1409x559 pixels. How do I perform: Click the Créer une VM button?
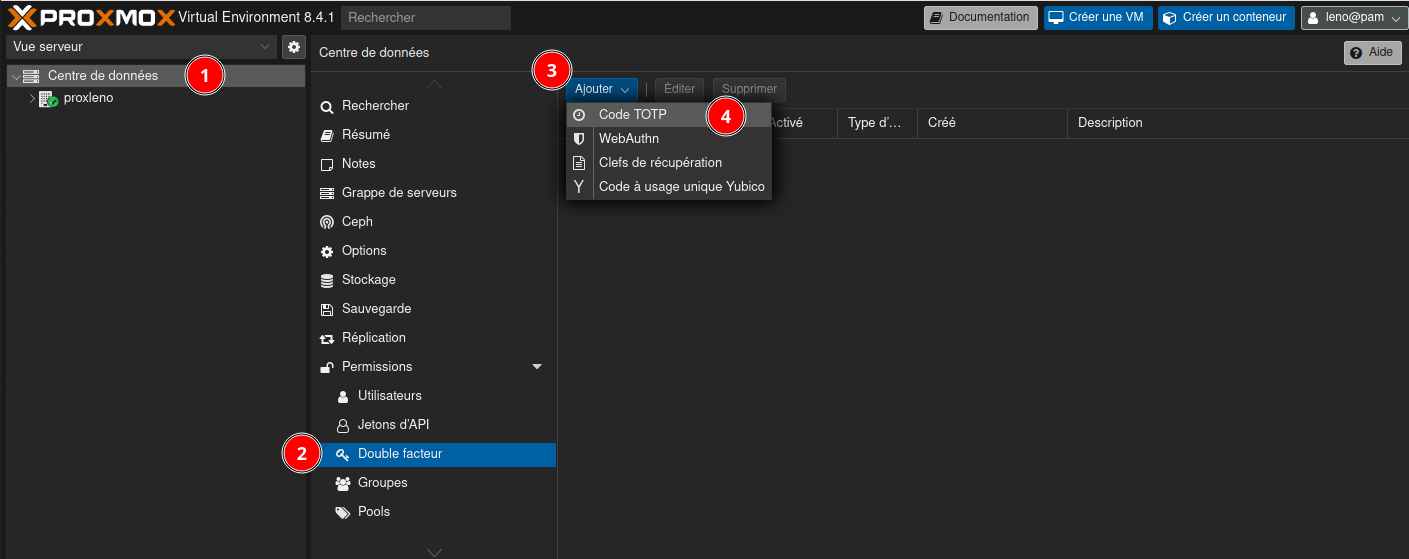coord(1097,17)
